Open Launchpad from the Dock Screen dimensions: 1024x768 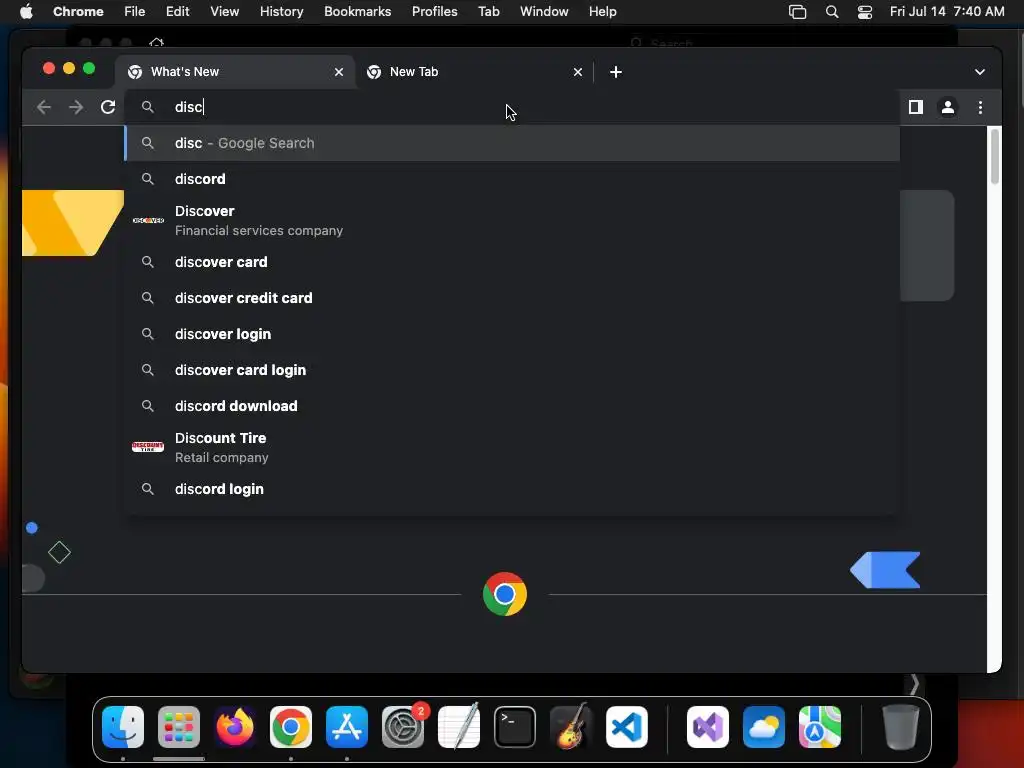click(x=179, y=727)
